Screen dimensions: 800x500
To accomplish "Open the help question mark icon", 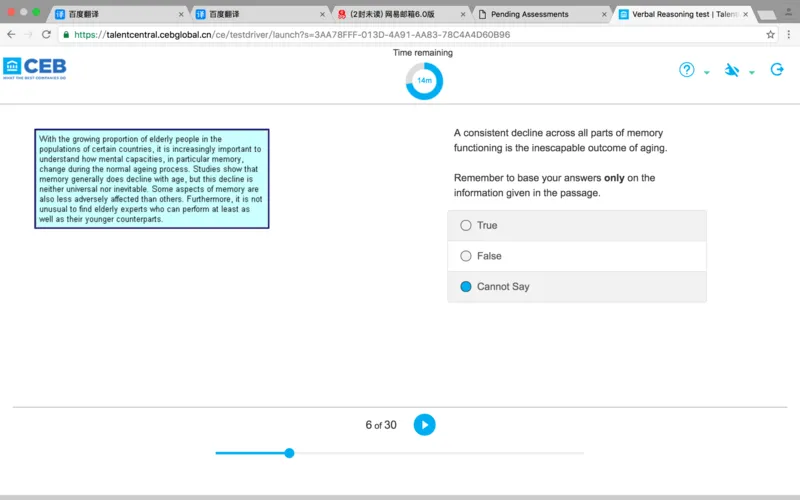I will pos(687,70).
